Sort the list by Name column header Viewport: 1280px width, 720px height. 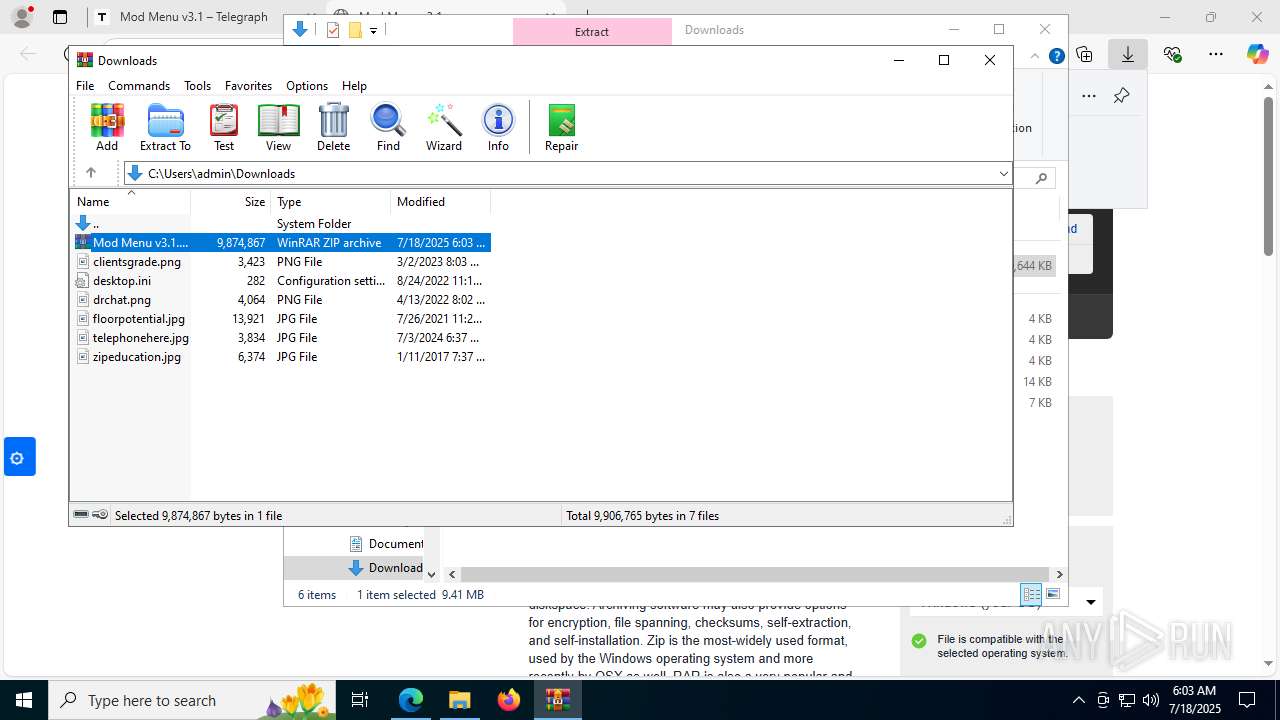pos(130,201)
